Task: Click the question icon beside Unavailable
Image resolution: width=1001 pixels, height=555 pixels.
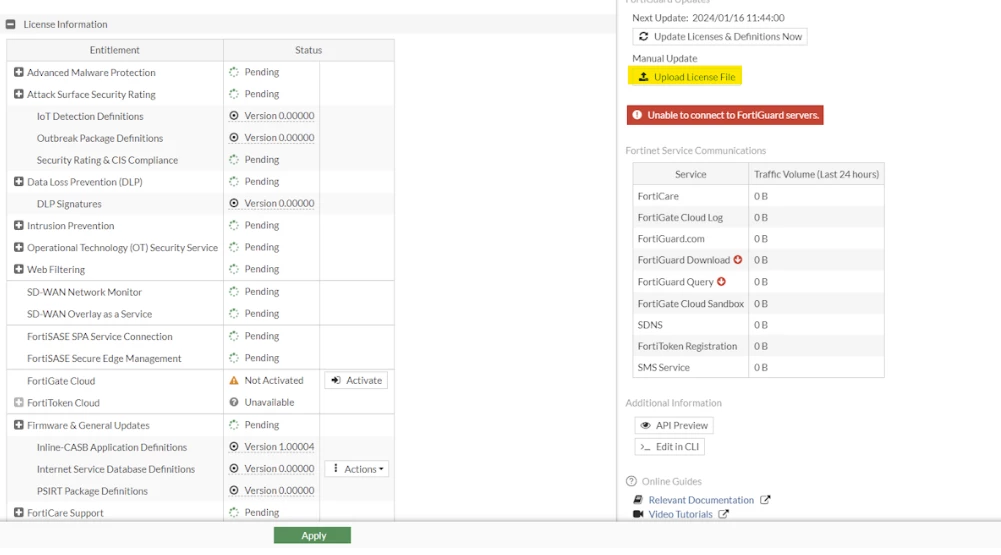Action: click(x=234, y=402)
